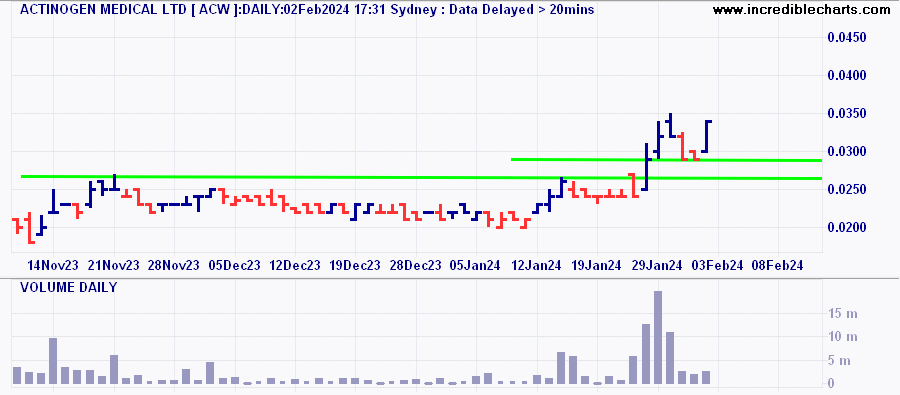Click the 21Nov23 date label
Image resolution: width=900 pixels, height=395 pixels.
tap(114, 266)
